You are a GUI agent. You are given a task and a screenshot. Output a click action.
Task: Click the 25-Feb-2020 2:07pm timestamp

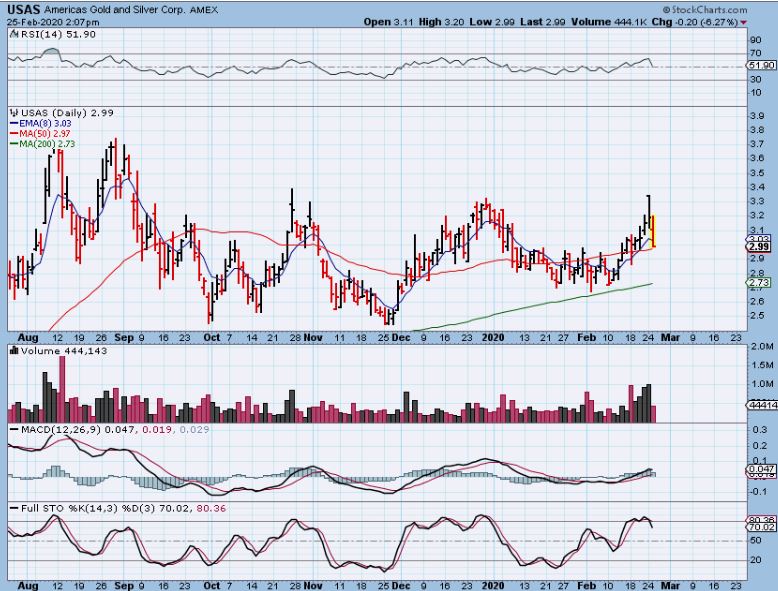tap(53, 22)
